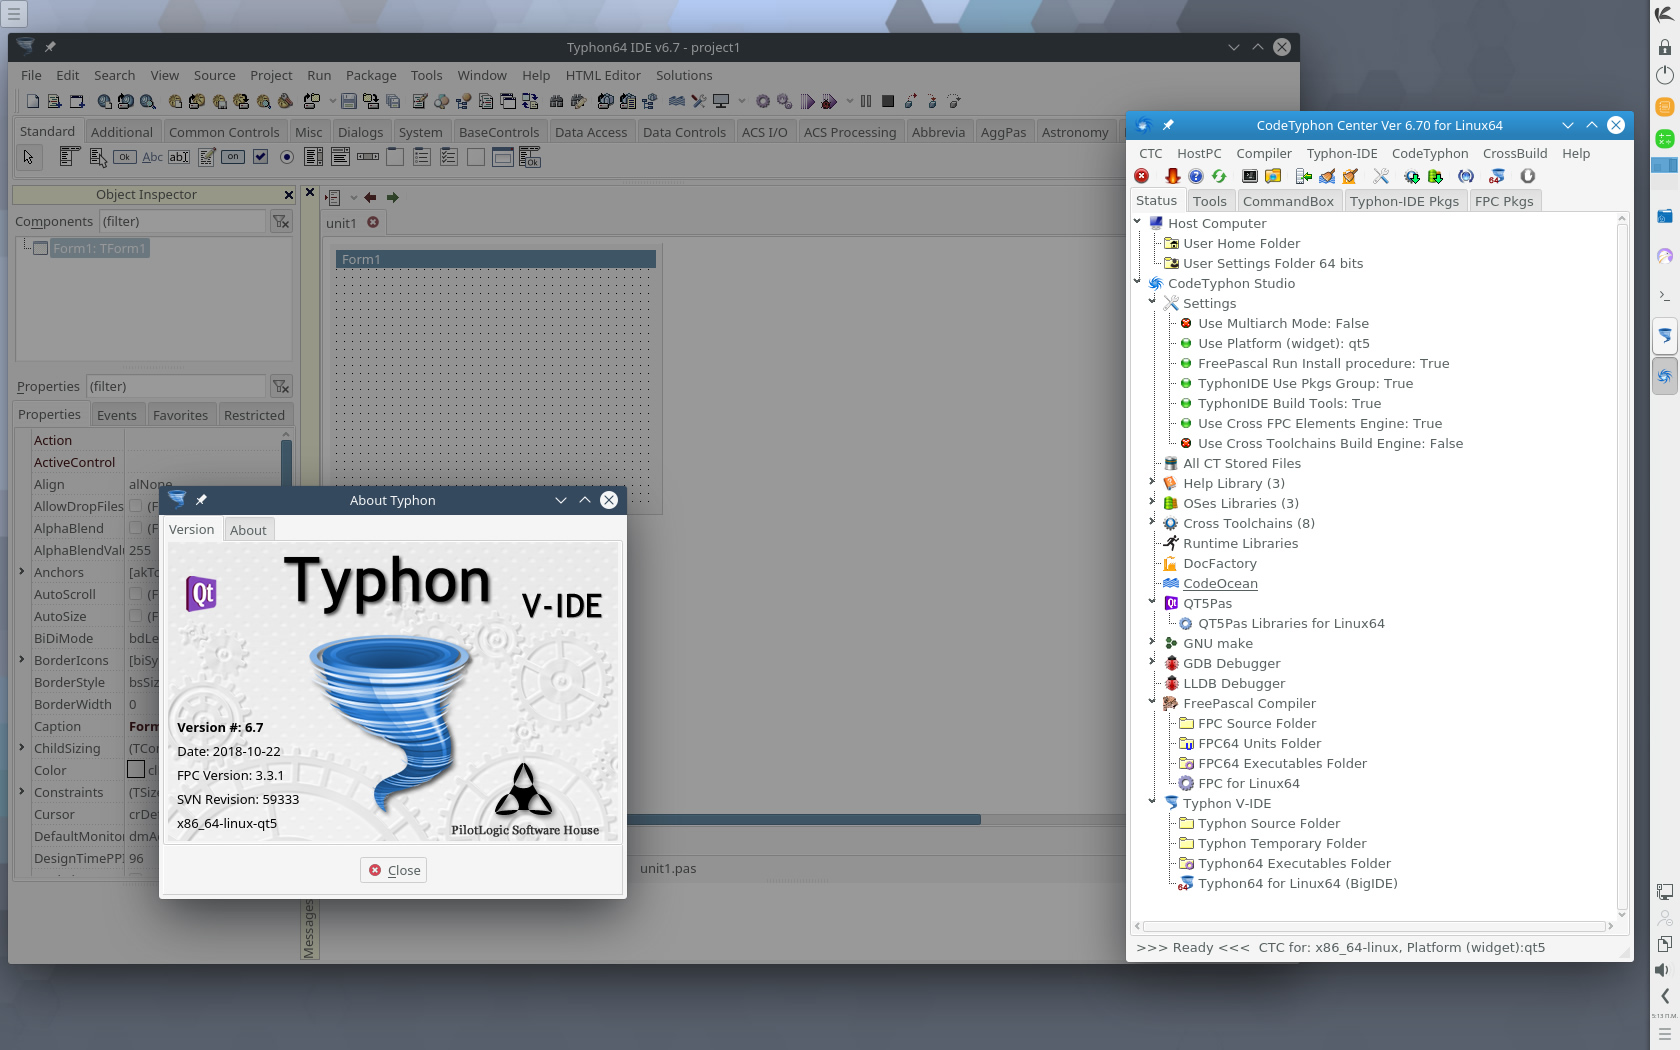Select Form1: TForm1 in the component tree
The height and width of the screenshot is (1050, 1680).
[x=99, y=248]
